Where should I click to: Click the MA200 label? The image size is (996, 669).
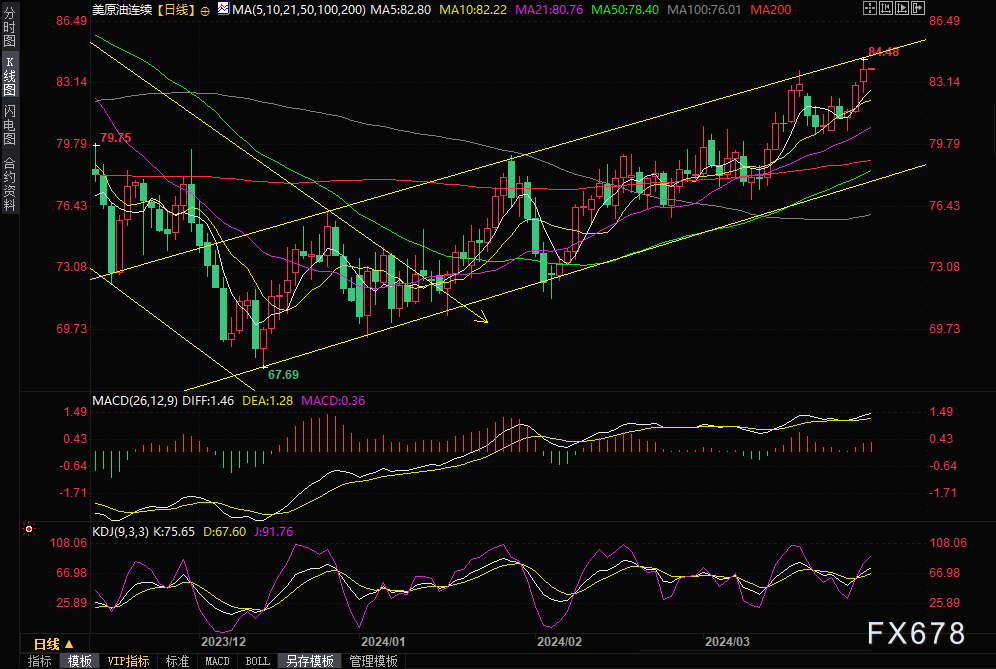pyautogui.click(x=771, y=10)
